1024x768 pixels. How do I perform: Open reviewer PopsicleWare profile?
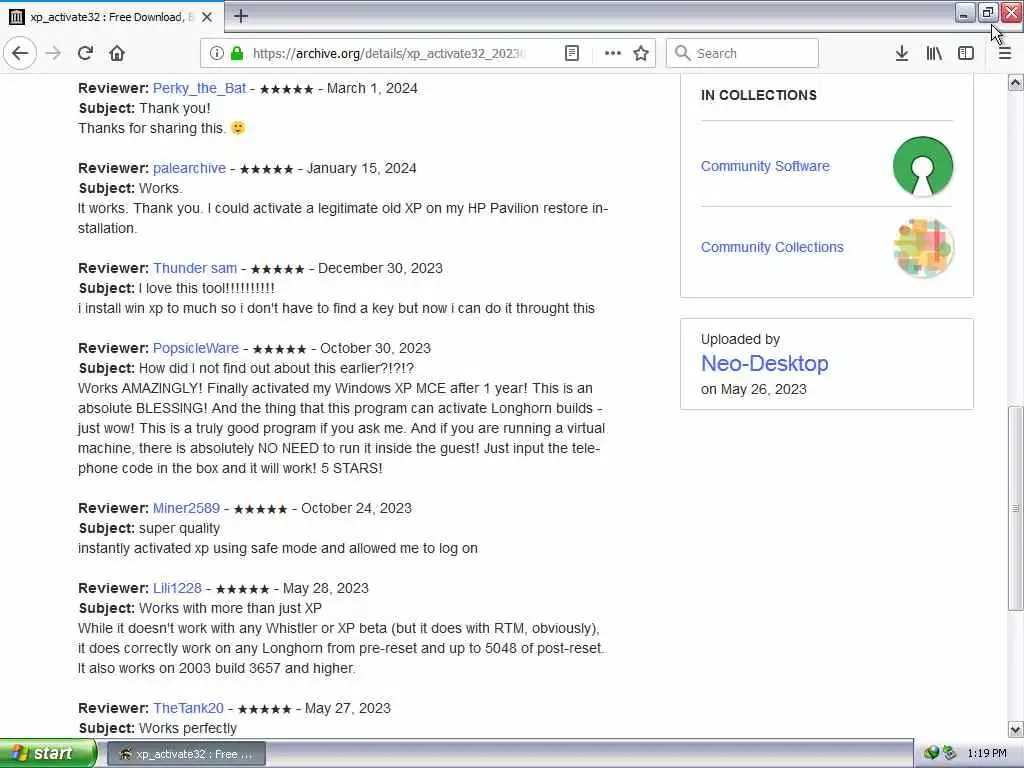(x=196, y=348)
